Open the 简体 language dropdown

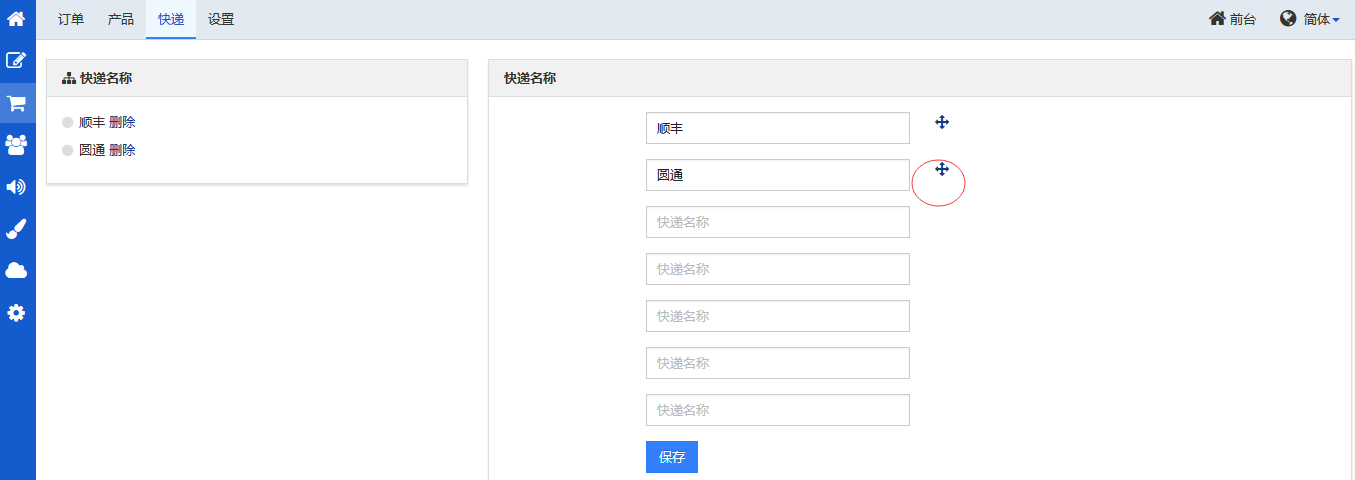tap(1310, 19)
